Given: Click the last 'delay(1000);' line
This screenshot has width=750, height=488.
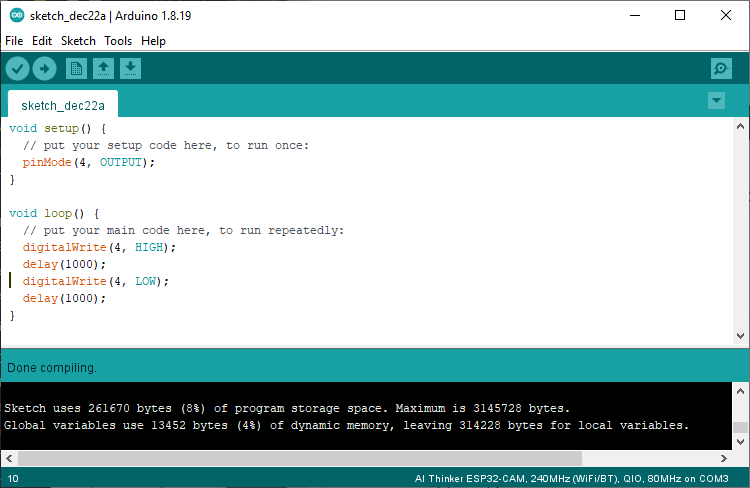Looking at the screenshot, I should pos(64,298).
